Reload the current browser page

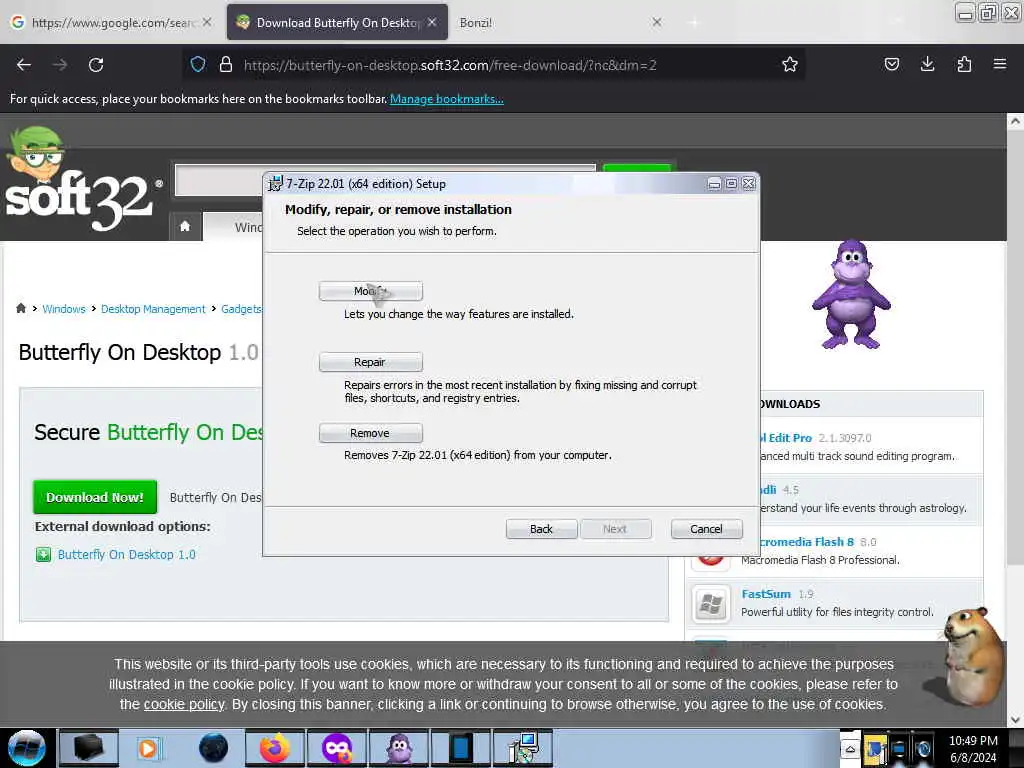(96, 65)
